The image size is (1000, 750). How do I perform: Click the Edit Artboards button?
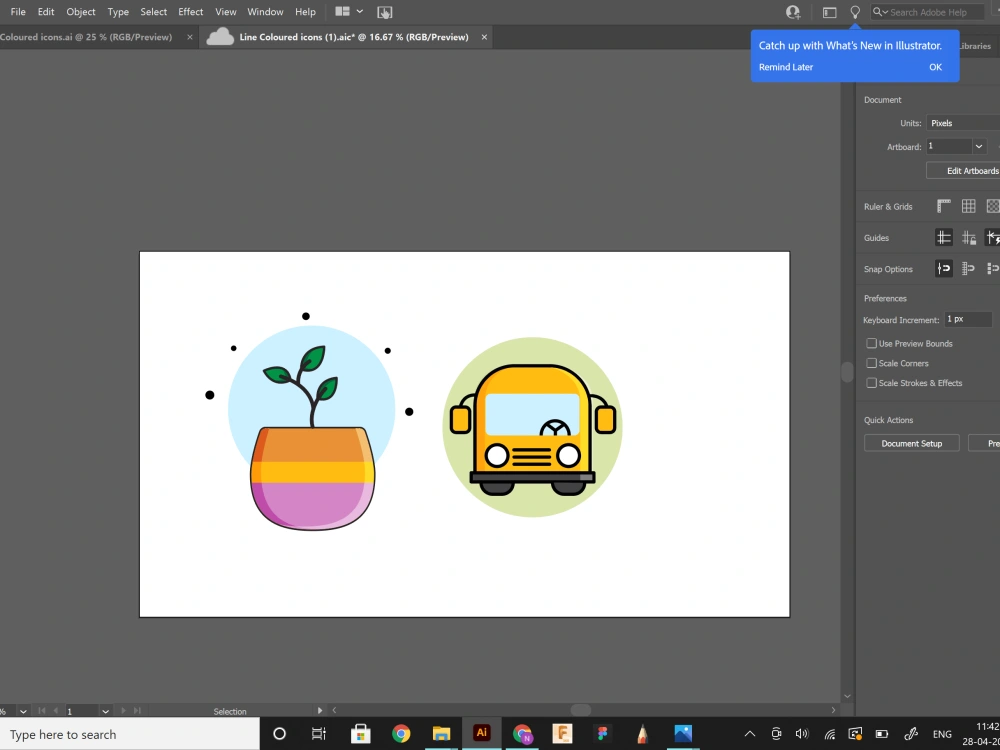pyautogui.click(x=963, y=170)
